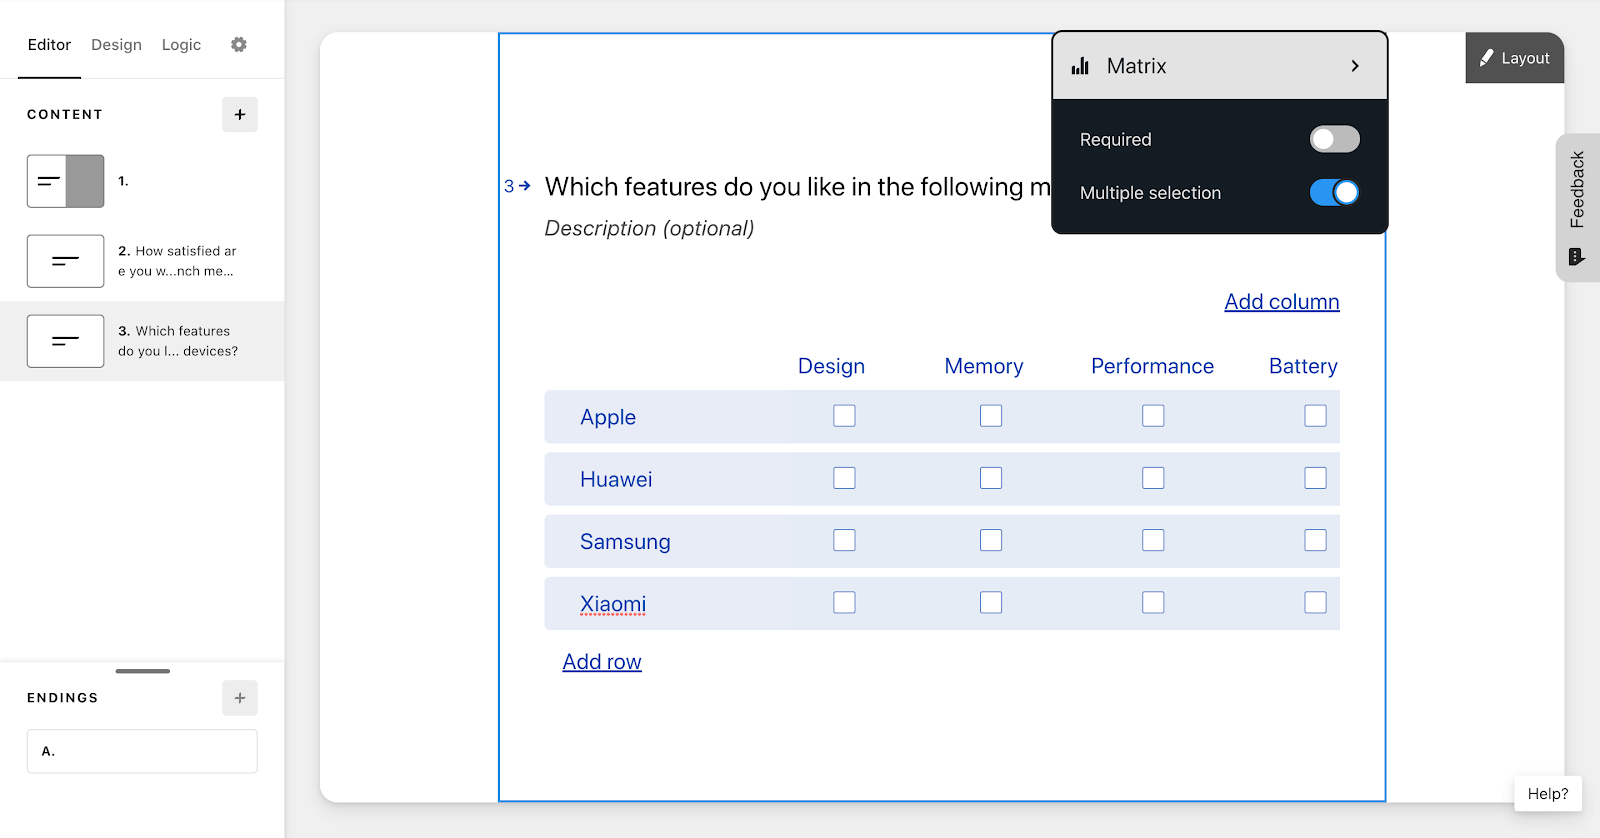Screen dimensions: 1600x838
Task: Select question 2 satisfaction thumbnail
Action: pyautogui.click(x=65, y=261)
